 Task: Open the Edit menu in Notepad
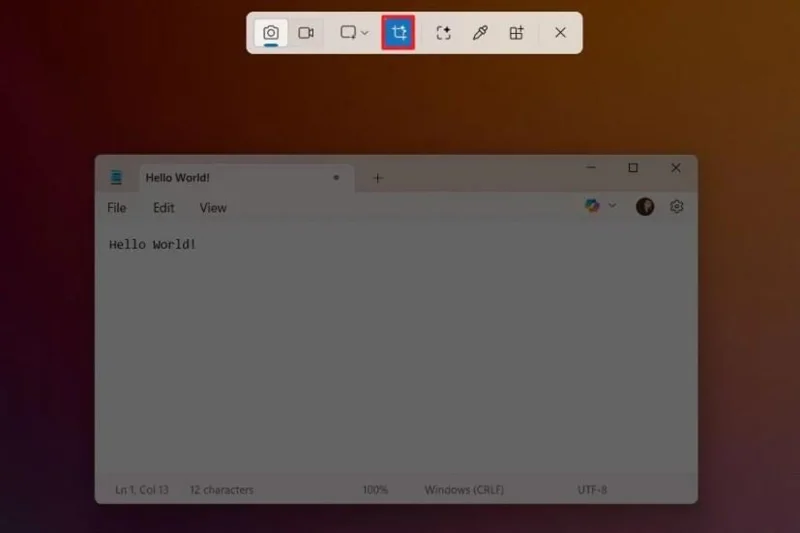pyautogui.click(x=164, y=208)
